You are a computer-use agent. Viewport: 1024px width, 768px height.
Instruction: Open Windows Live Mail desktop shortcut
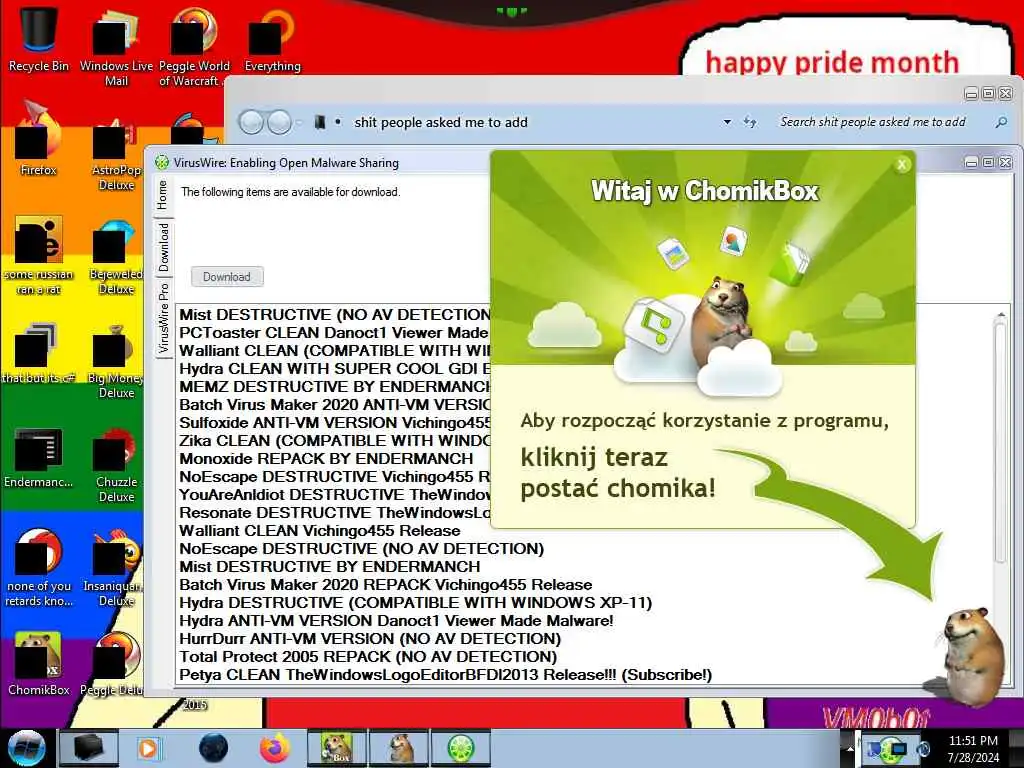(x=116, y=46)
